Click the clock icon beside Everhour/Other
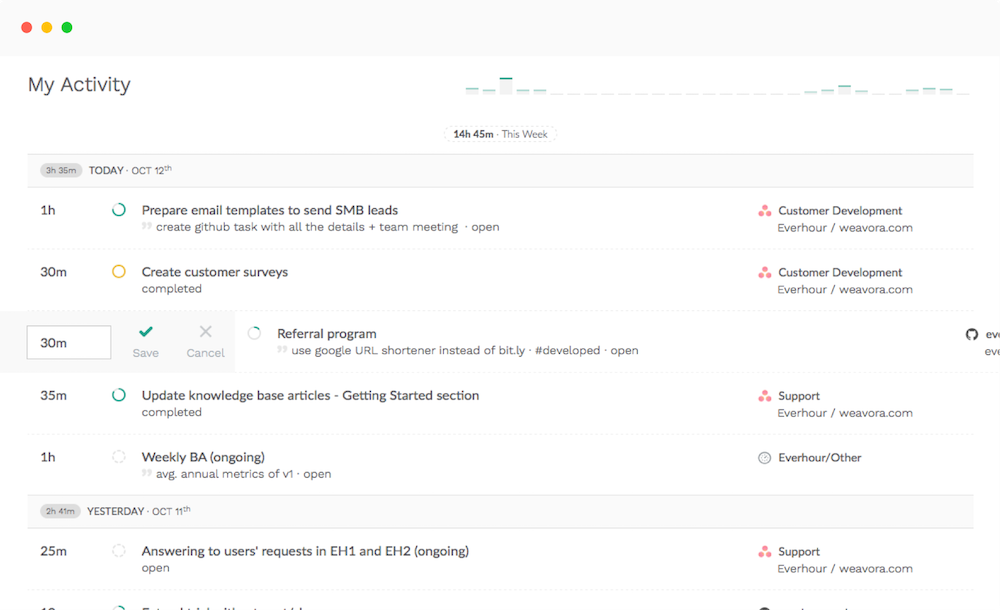Image resolution: width=1000 pixels, height=610 pixels. [x=765, y=458]
